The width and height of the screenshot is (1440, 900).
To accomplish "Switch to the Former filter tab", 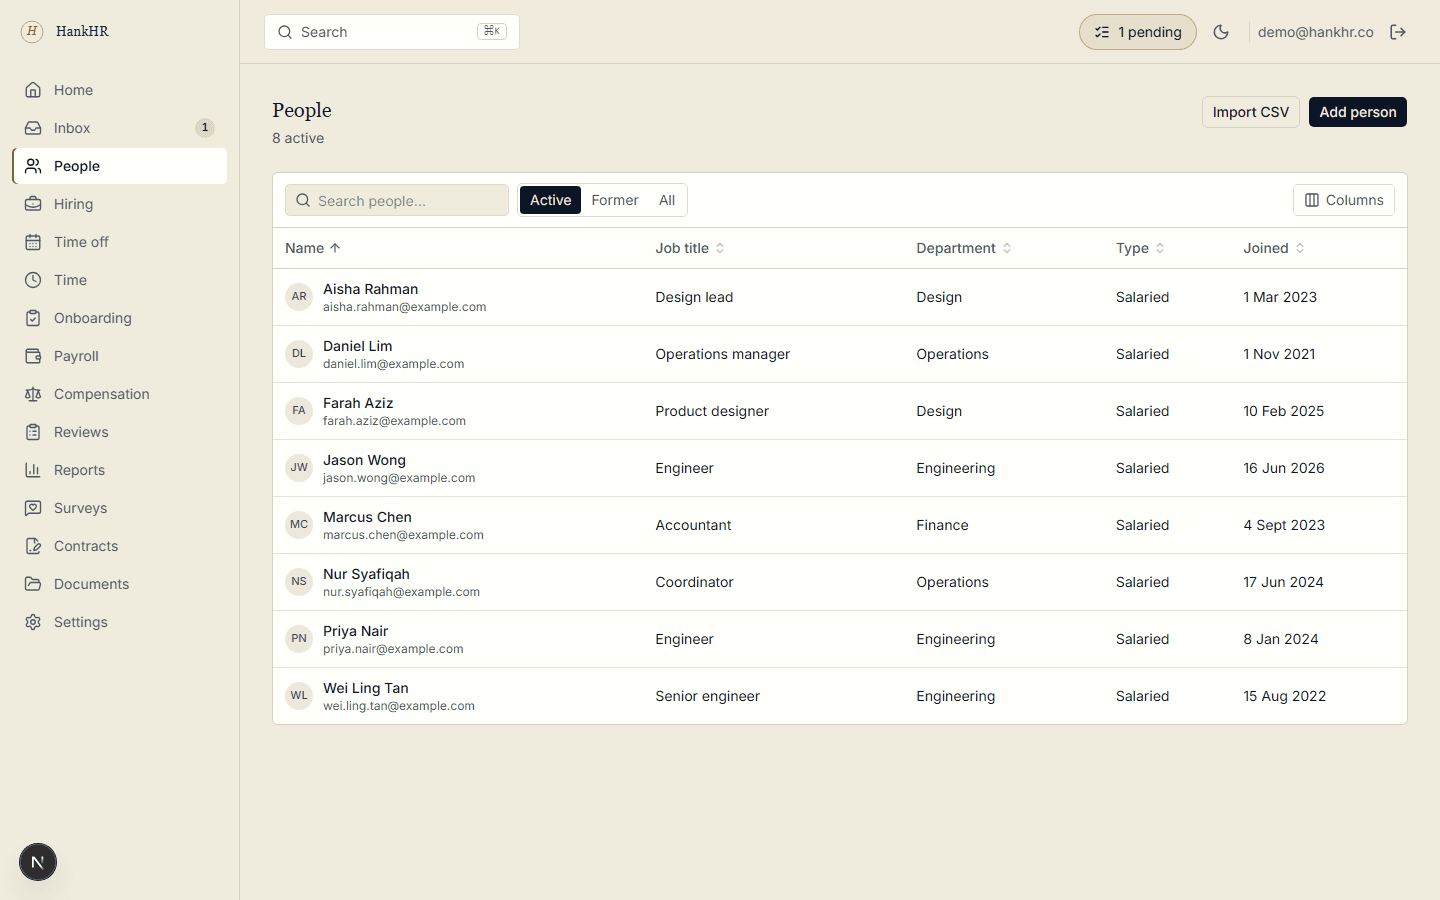I will [615, 200].
